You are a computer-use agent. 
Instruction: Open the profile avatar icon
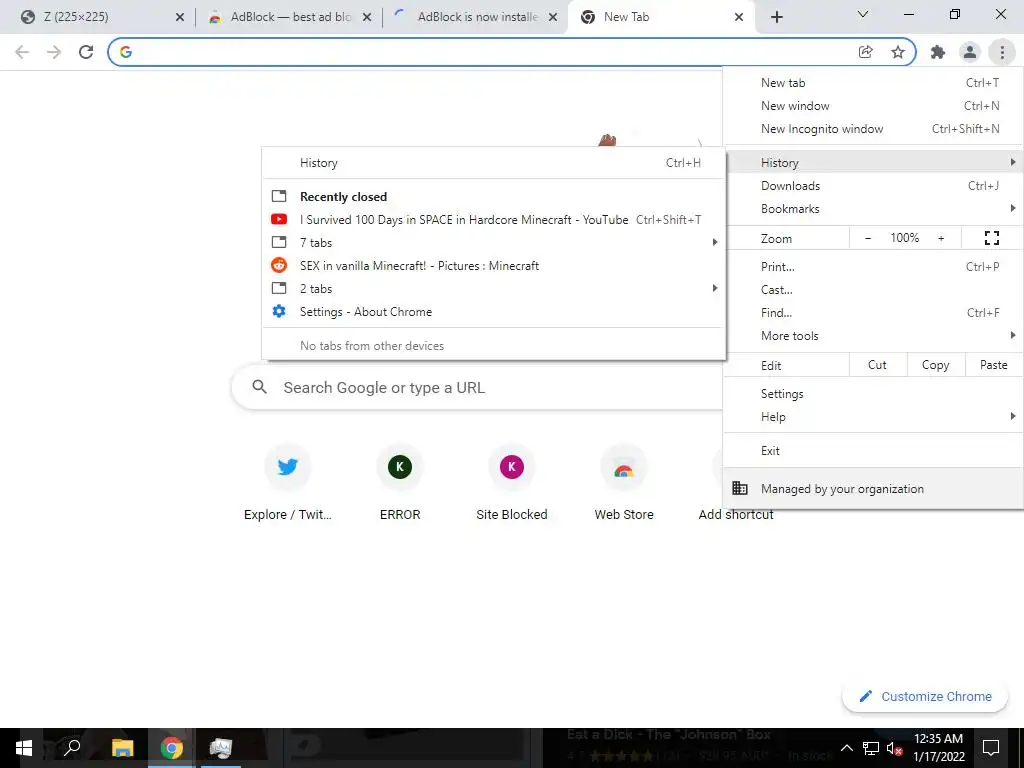(970, 52)
